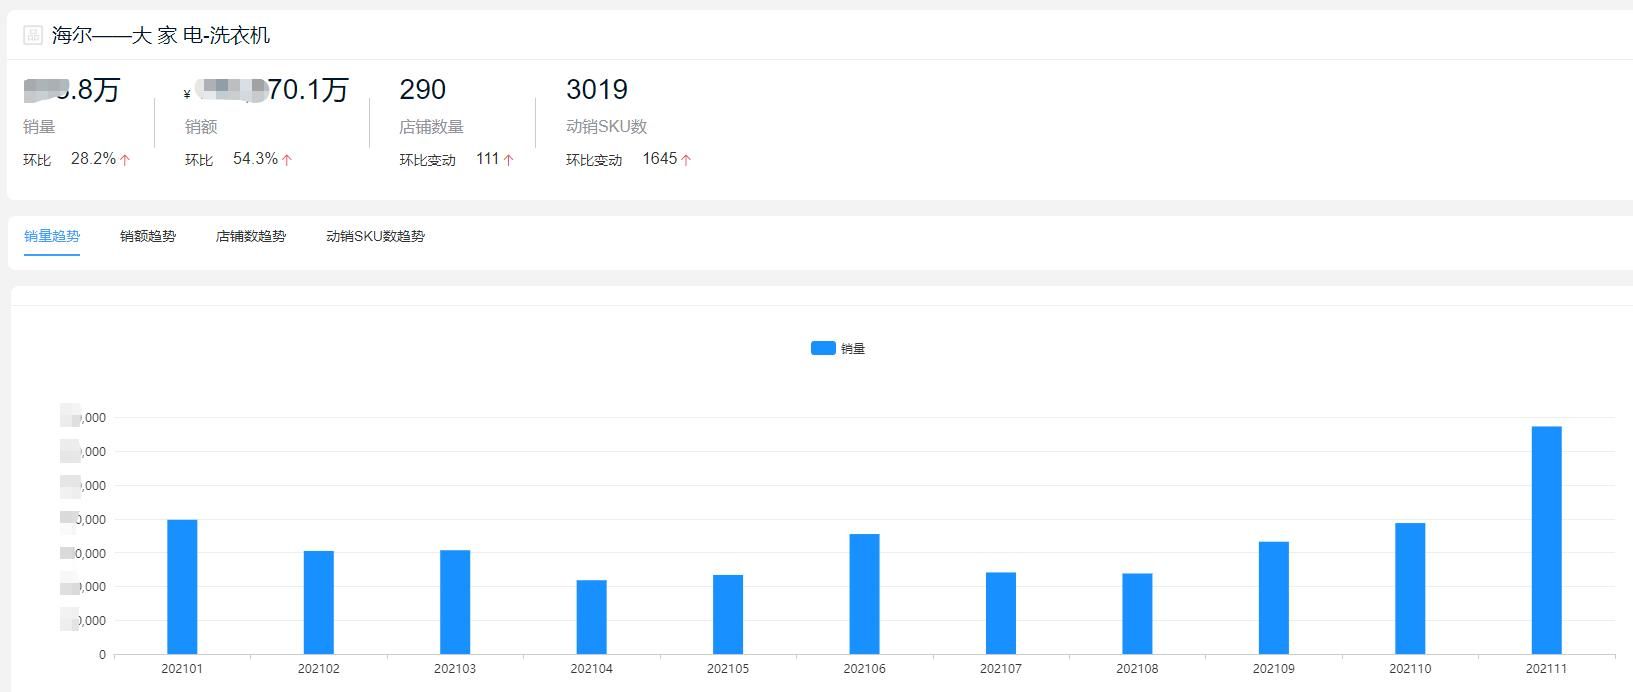Click the blue 销量 legend swatch
The image size is (1633, 692).
823,348
